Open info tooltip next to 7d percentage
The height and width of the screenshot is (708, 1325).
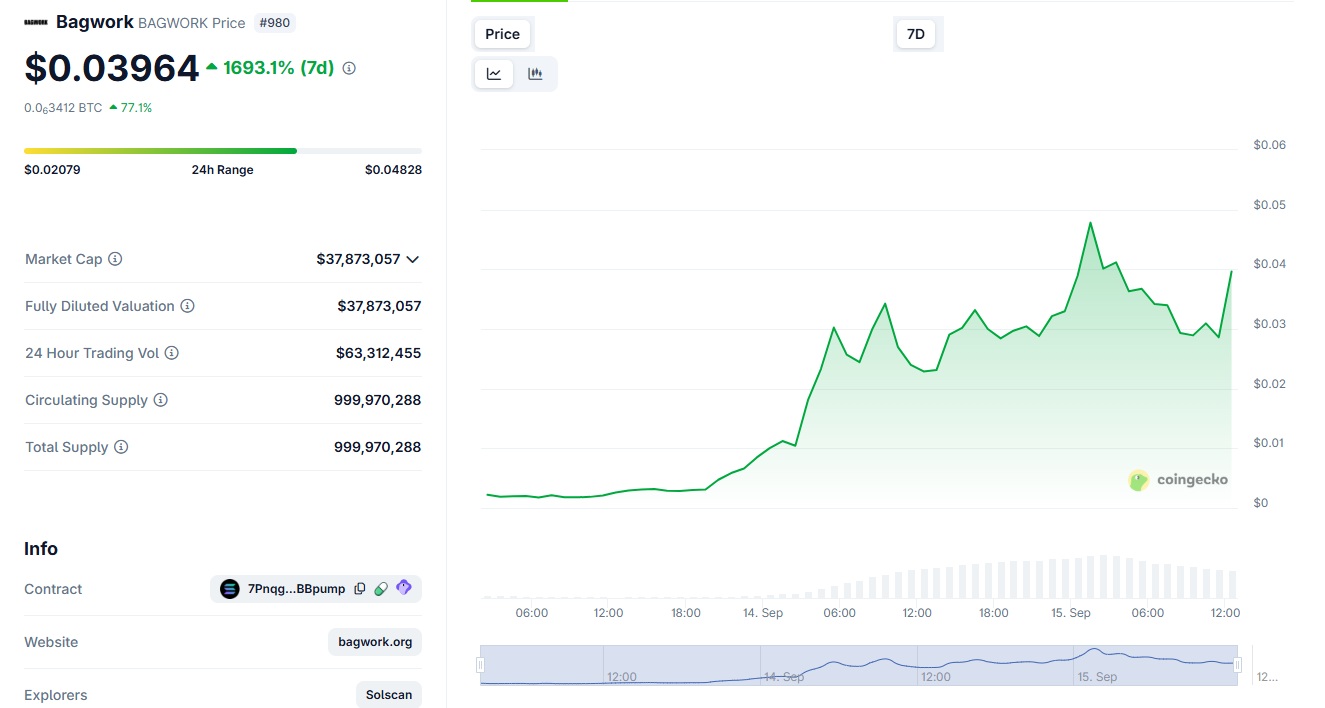(349, 68)
